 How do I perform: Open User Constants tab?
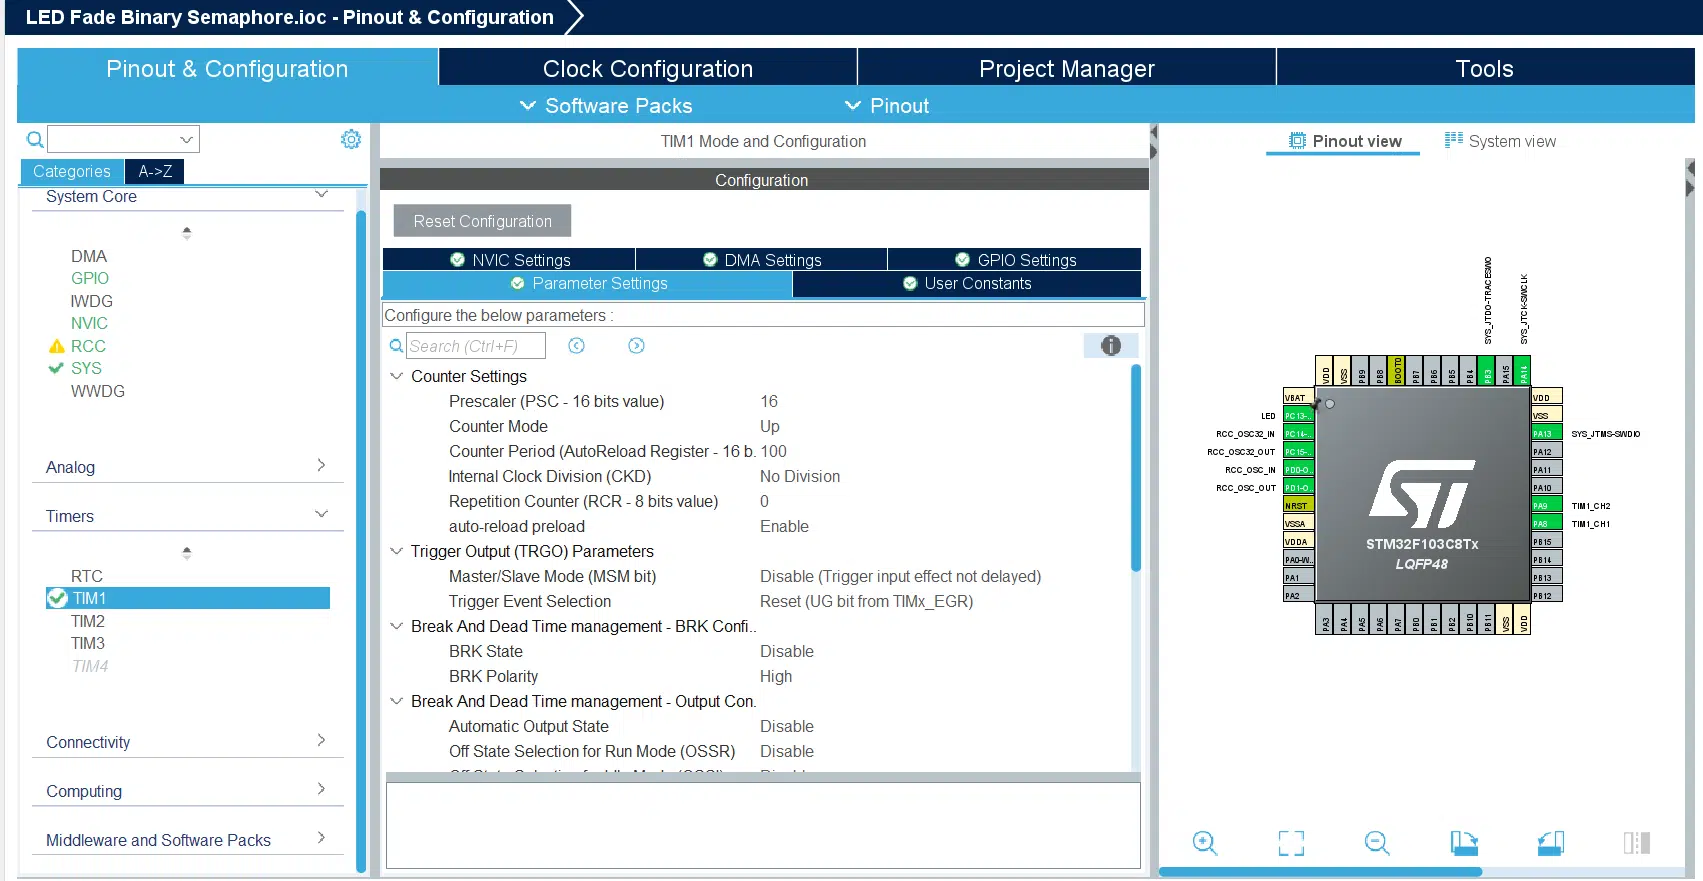[966, 284]
